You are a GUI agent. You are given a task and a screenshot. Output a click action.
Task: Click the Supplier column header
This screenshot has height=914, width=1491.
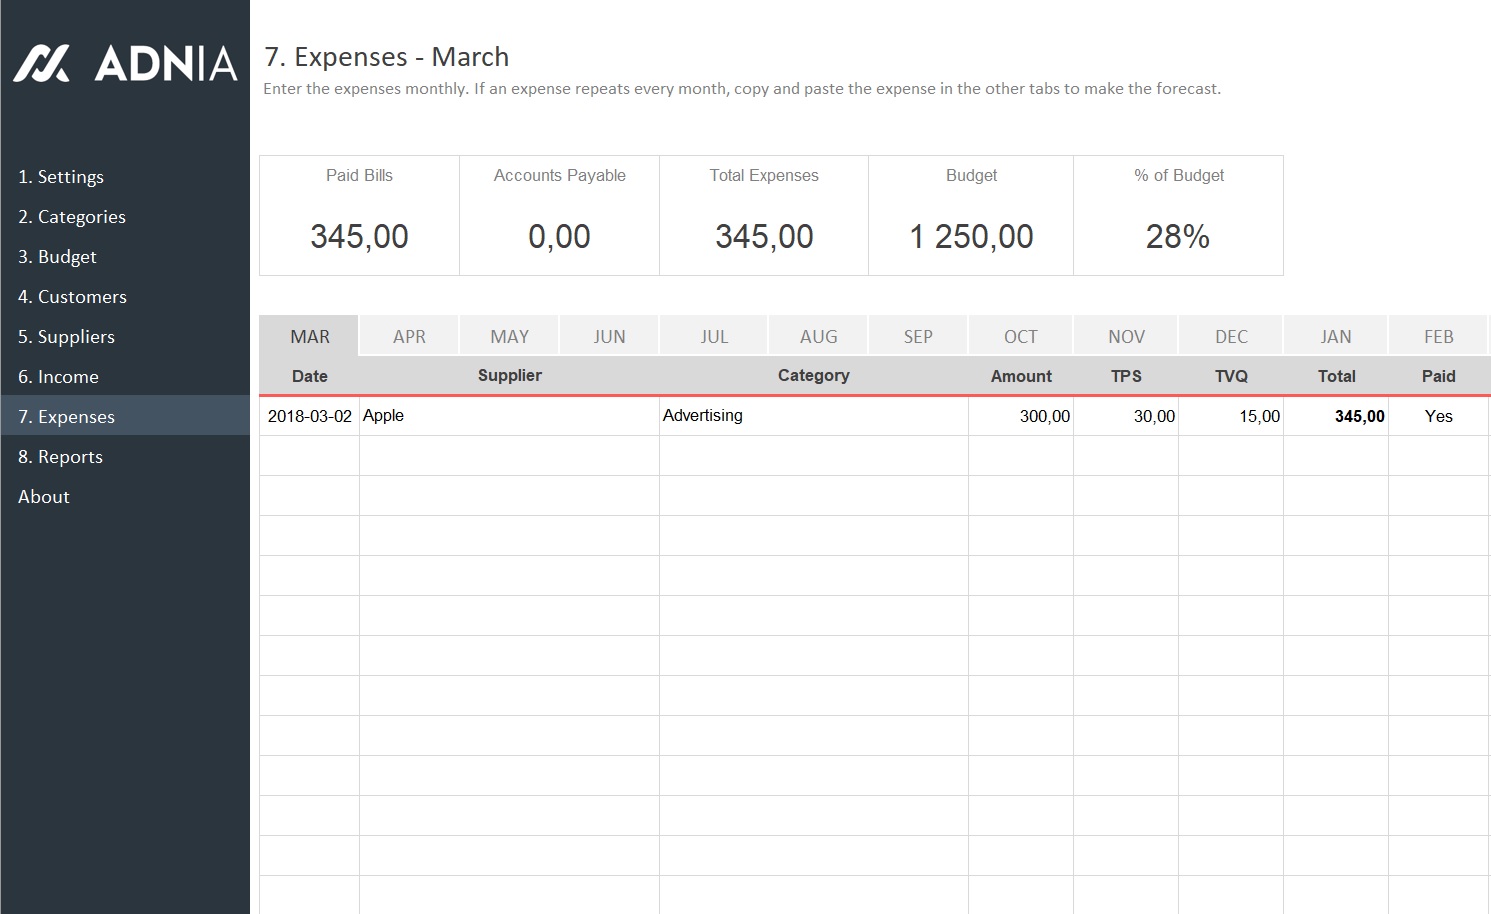point(509,376)
